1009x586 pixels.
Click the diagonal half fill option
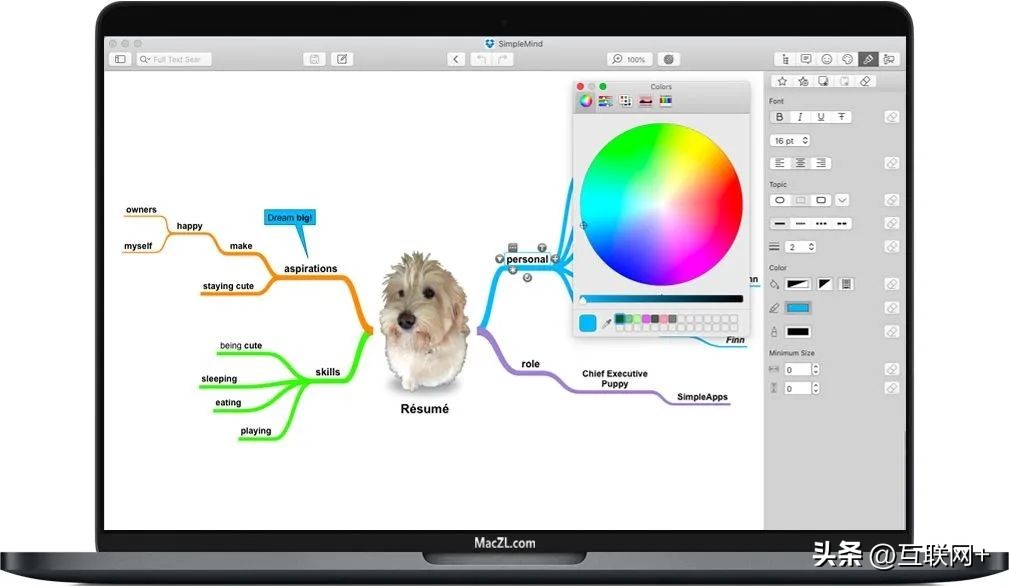point(824,284)
